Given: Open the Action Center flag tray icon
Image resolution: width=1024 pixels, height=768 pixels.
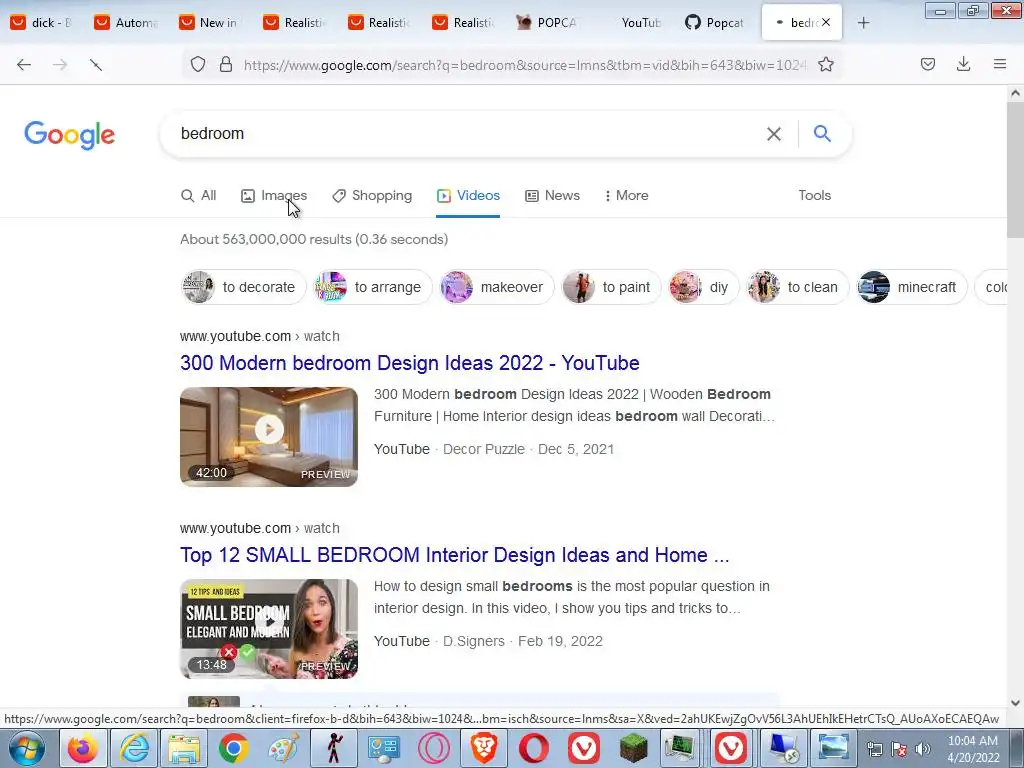Looking at the screenshot, I should point(899,749).
